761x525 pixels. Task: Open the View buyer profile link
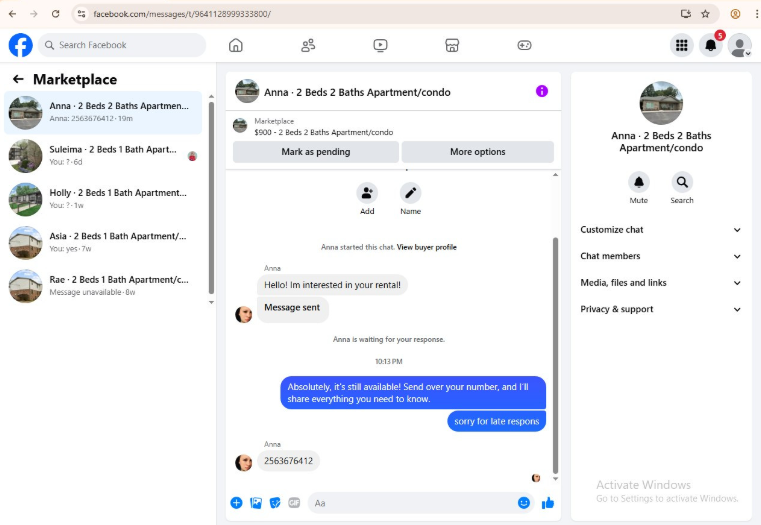427,247
